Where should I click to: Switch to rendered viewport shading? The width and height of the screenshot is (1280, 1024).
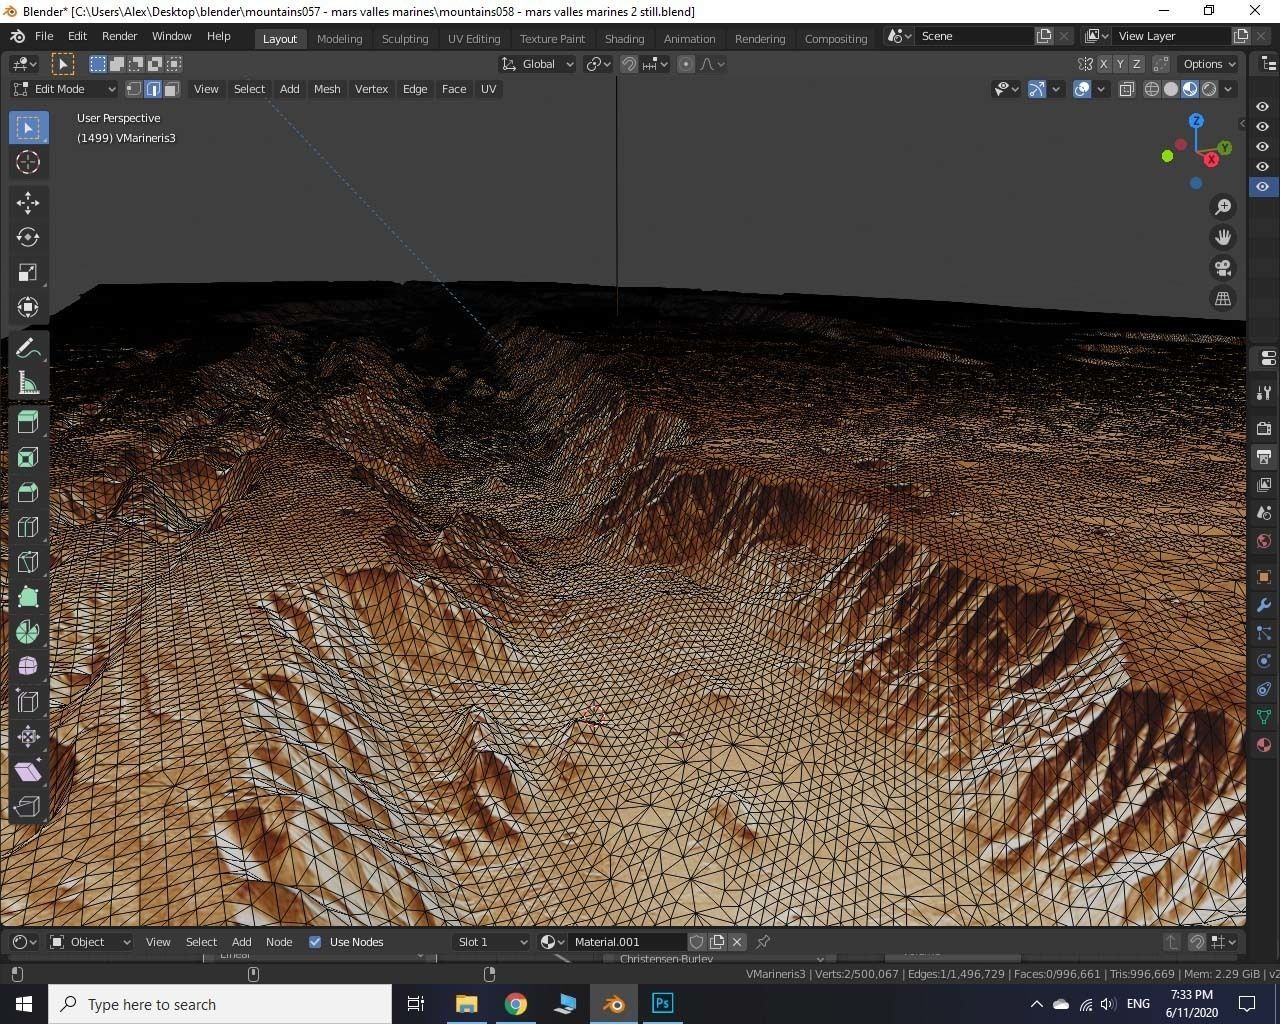[x=1209, y=89]
